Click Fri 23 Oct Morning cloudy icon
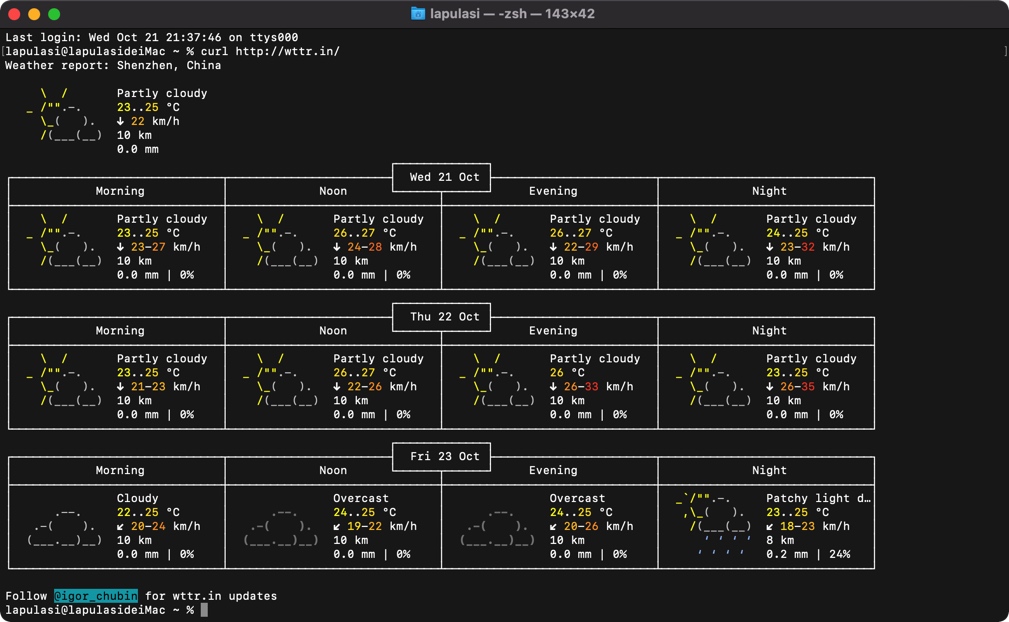The image size is (1009, 622). click(66, 526)
